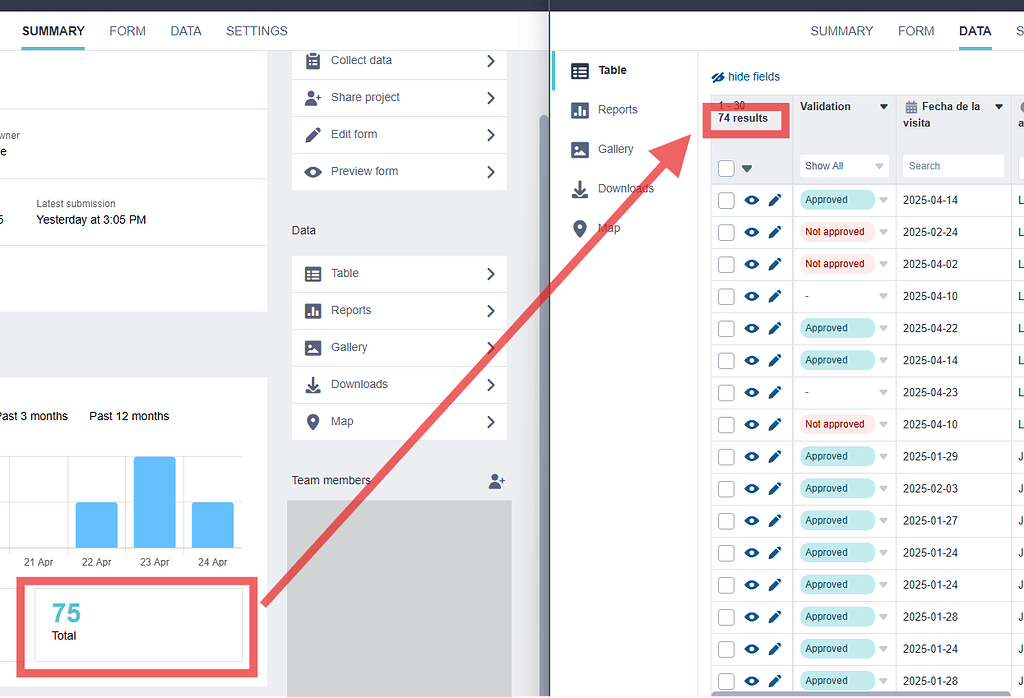Click the hide fields link
The height and width of the screenshot is (698, 1024).
click(x=752, y=76)
